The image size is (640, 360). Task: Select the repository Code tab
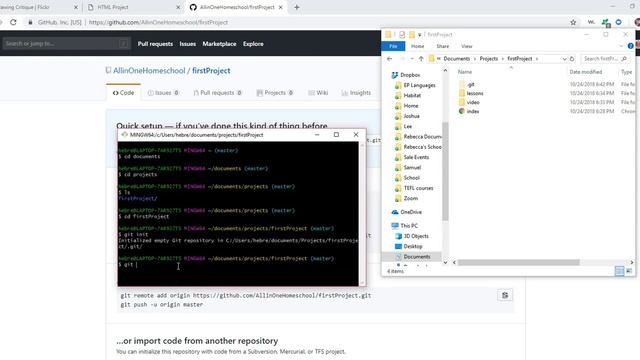pos(123,93)
